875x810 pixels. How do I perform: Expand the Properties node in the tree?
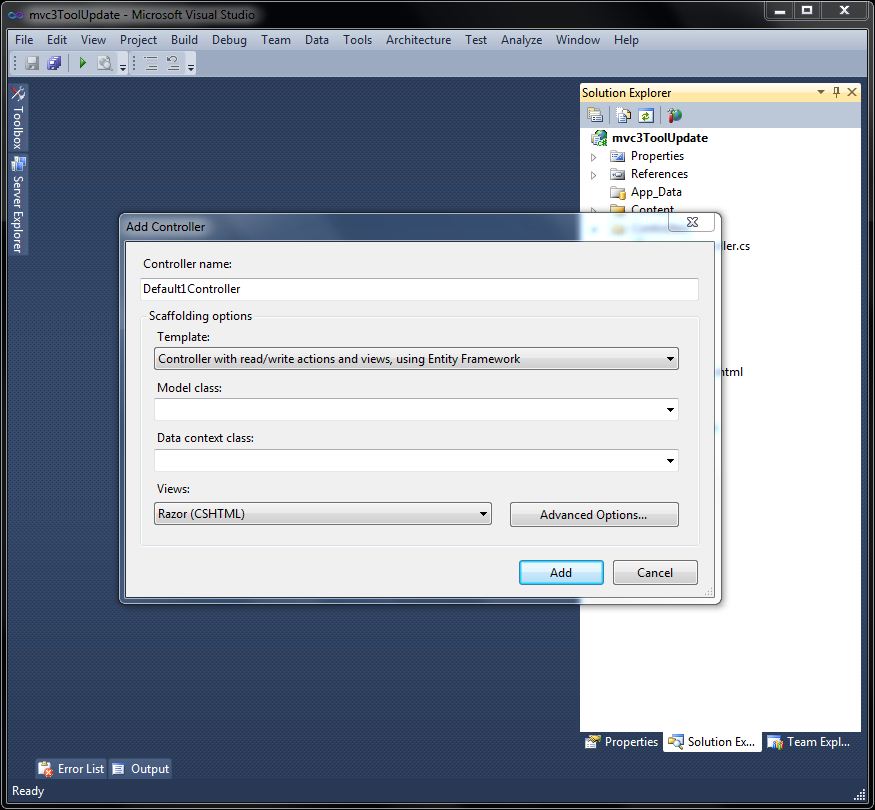pos(593,157)
